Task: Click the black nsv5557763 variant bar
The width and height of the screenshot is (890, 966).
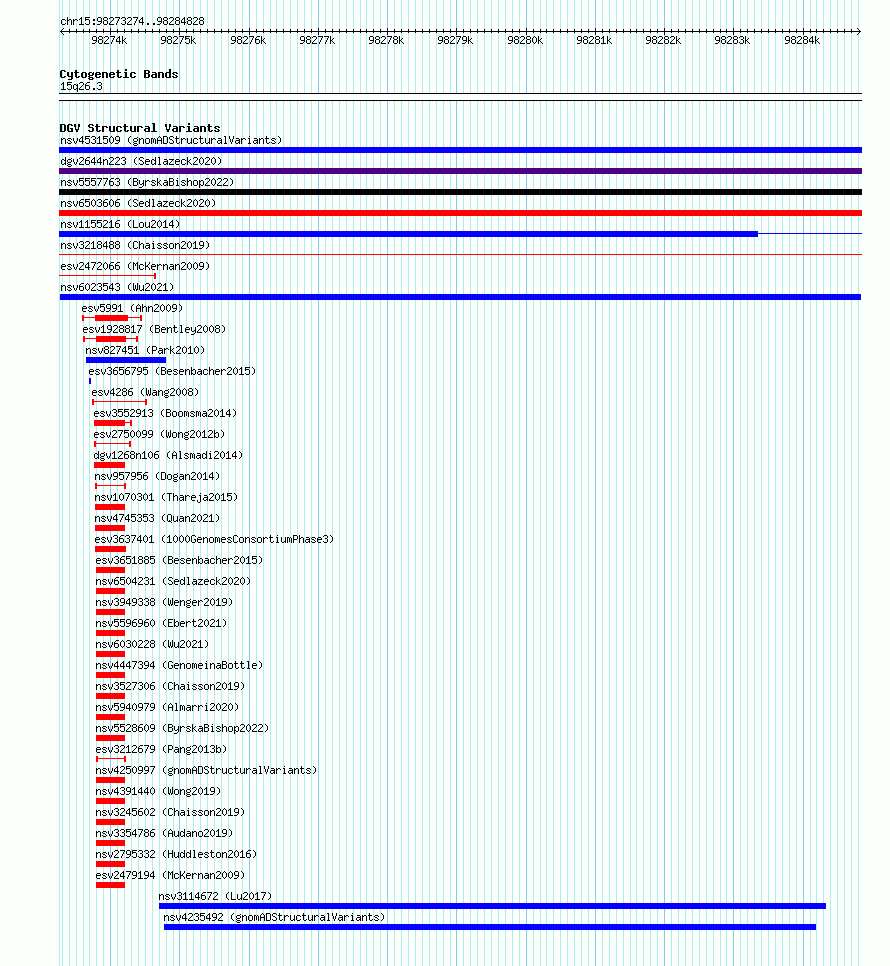Action: pyautogui.click(x=461, y=192)
